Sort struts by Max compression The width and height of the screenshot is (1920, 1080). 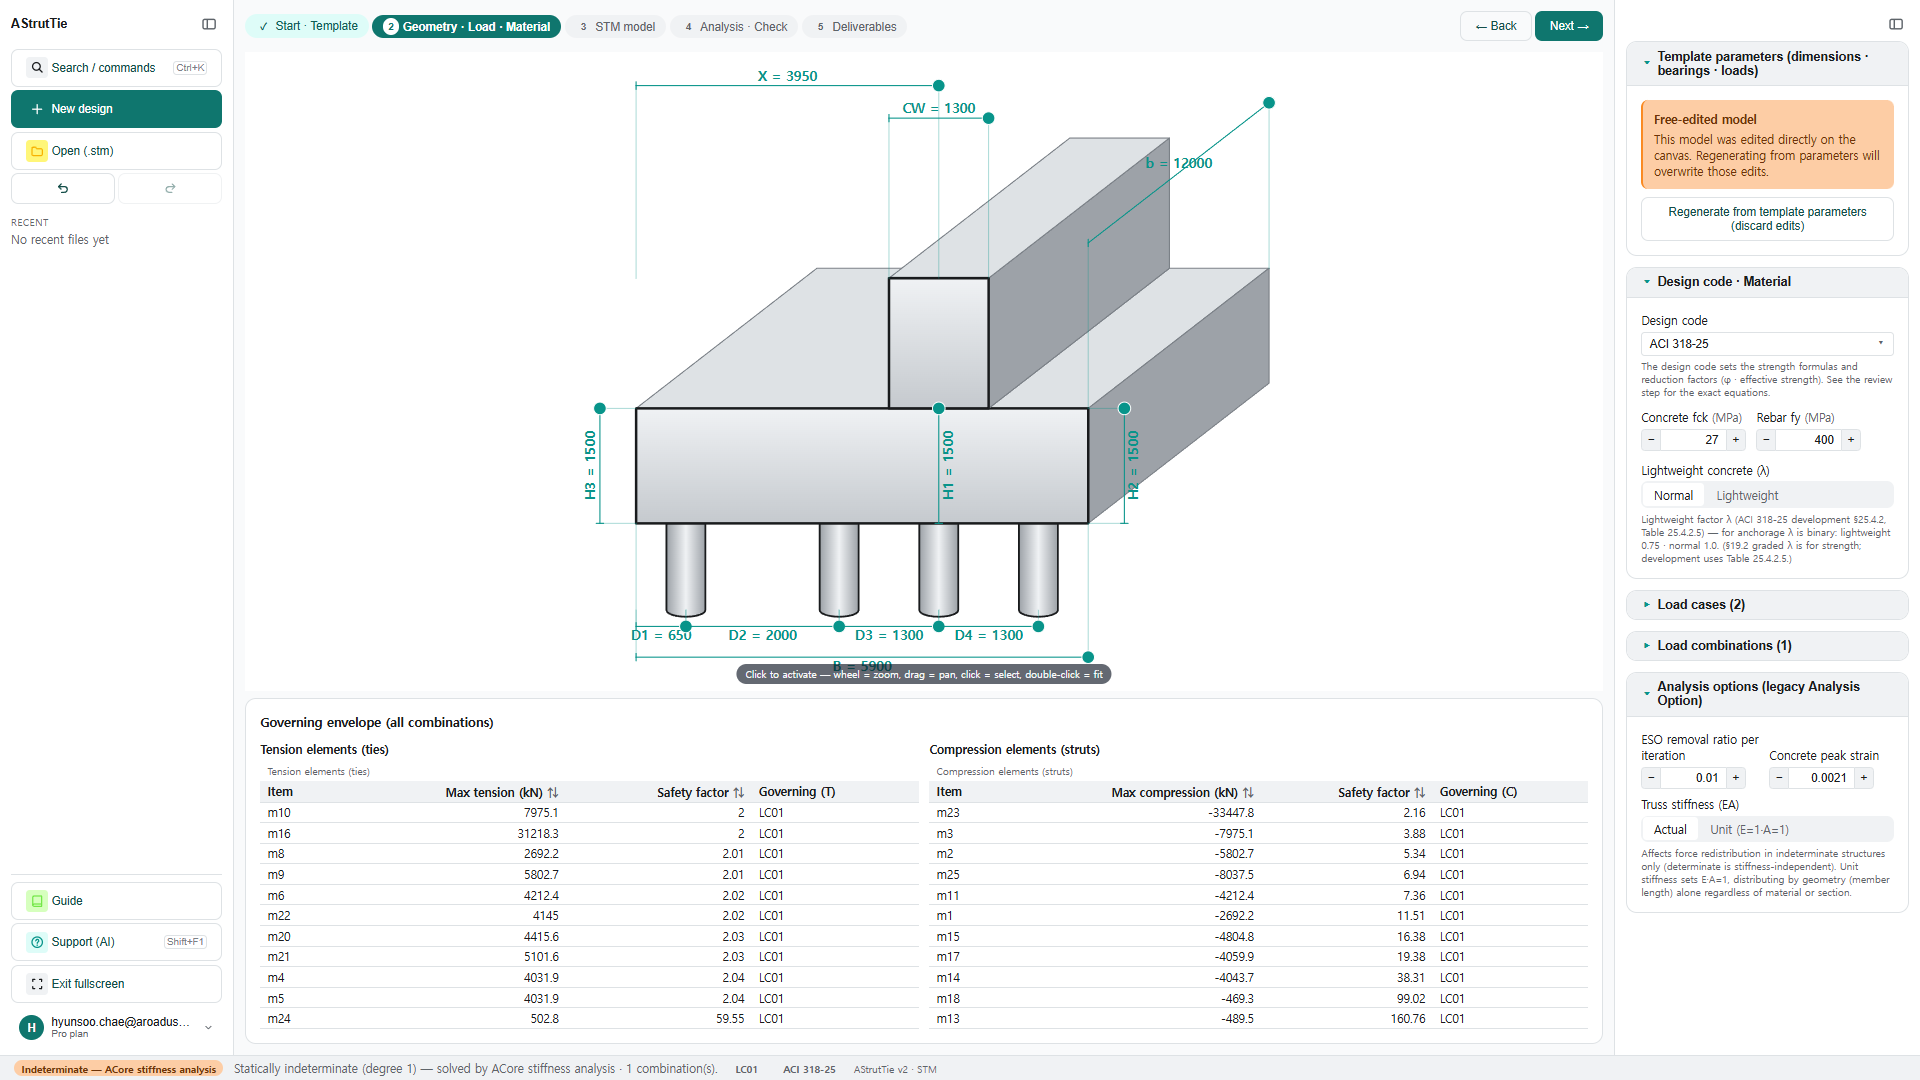click(x=1248, y=792)
